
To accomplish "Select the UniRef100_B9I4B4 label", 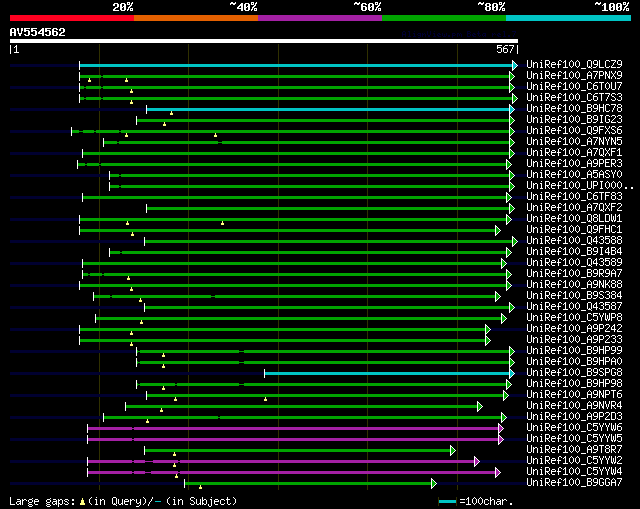I will point(574,252).
